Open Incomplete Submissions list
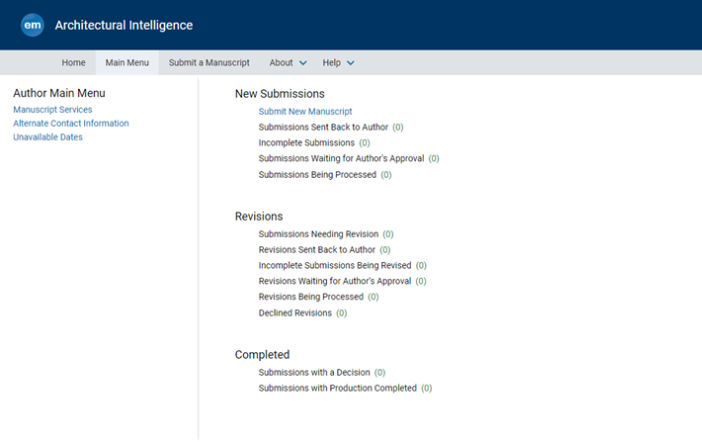702x442 pixels. tap(307, 143)
